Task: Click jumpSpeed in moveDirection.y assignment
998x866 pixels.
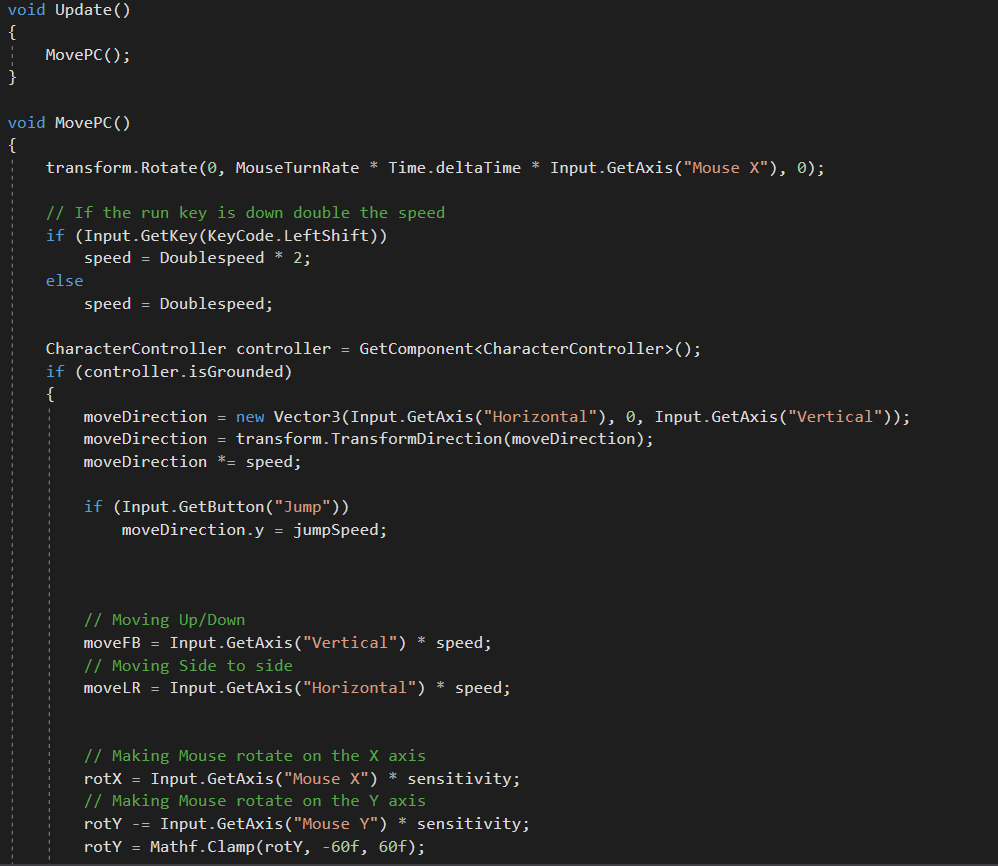Action: coord(339,529)
